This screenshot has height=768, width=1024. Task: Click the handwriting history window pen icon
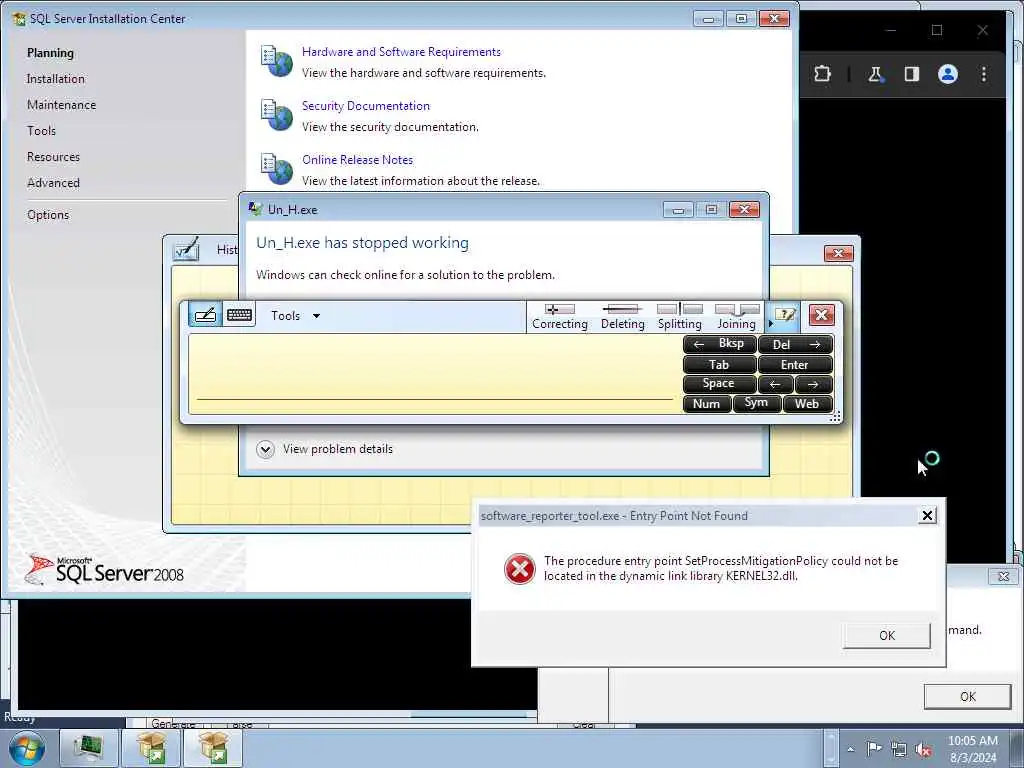coord(185,249)
